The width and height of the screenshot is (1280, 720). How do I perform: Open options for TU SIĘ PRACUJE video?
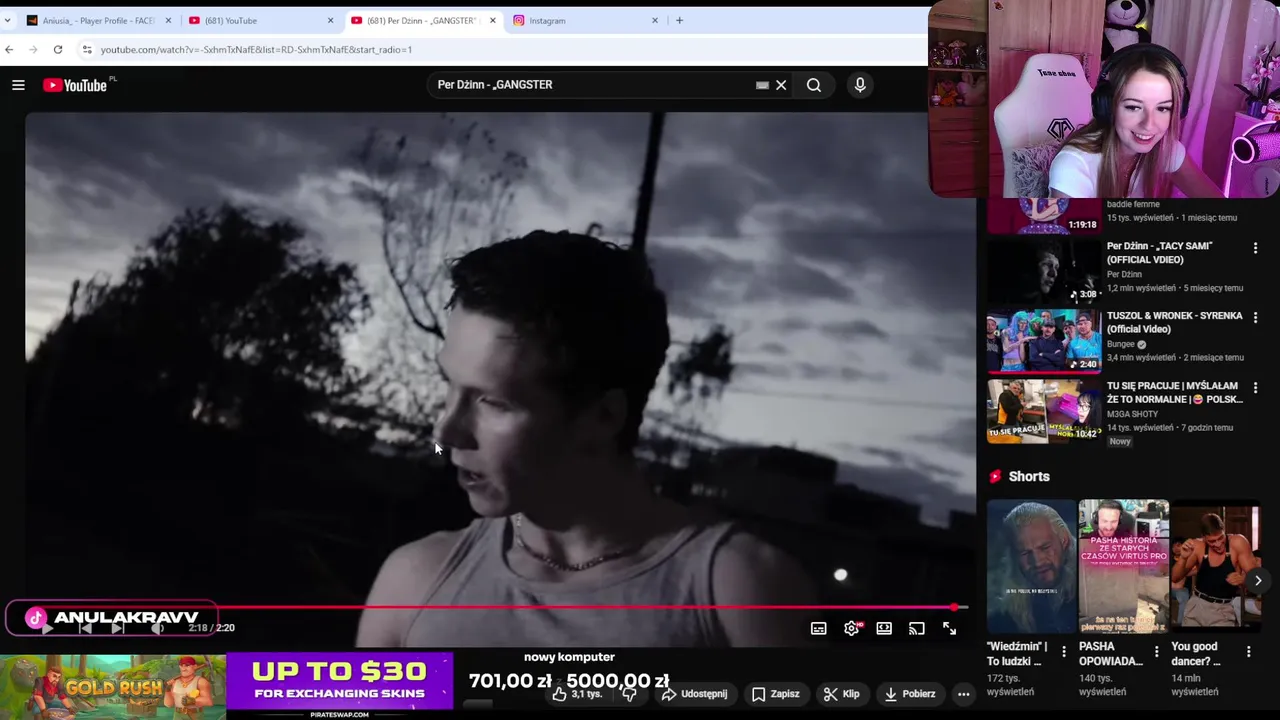[x=1255, y=388]
